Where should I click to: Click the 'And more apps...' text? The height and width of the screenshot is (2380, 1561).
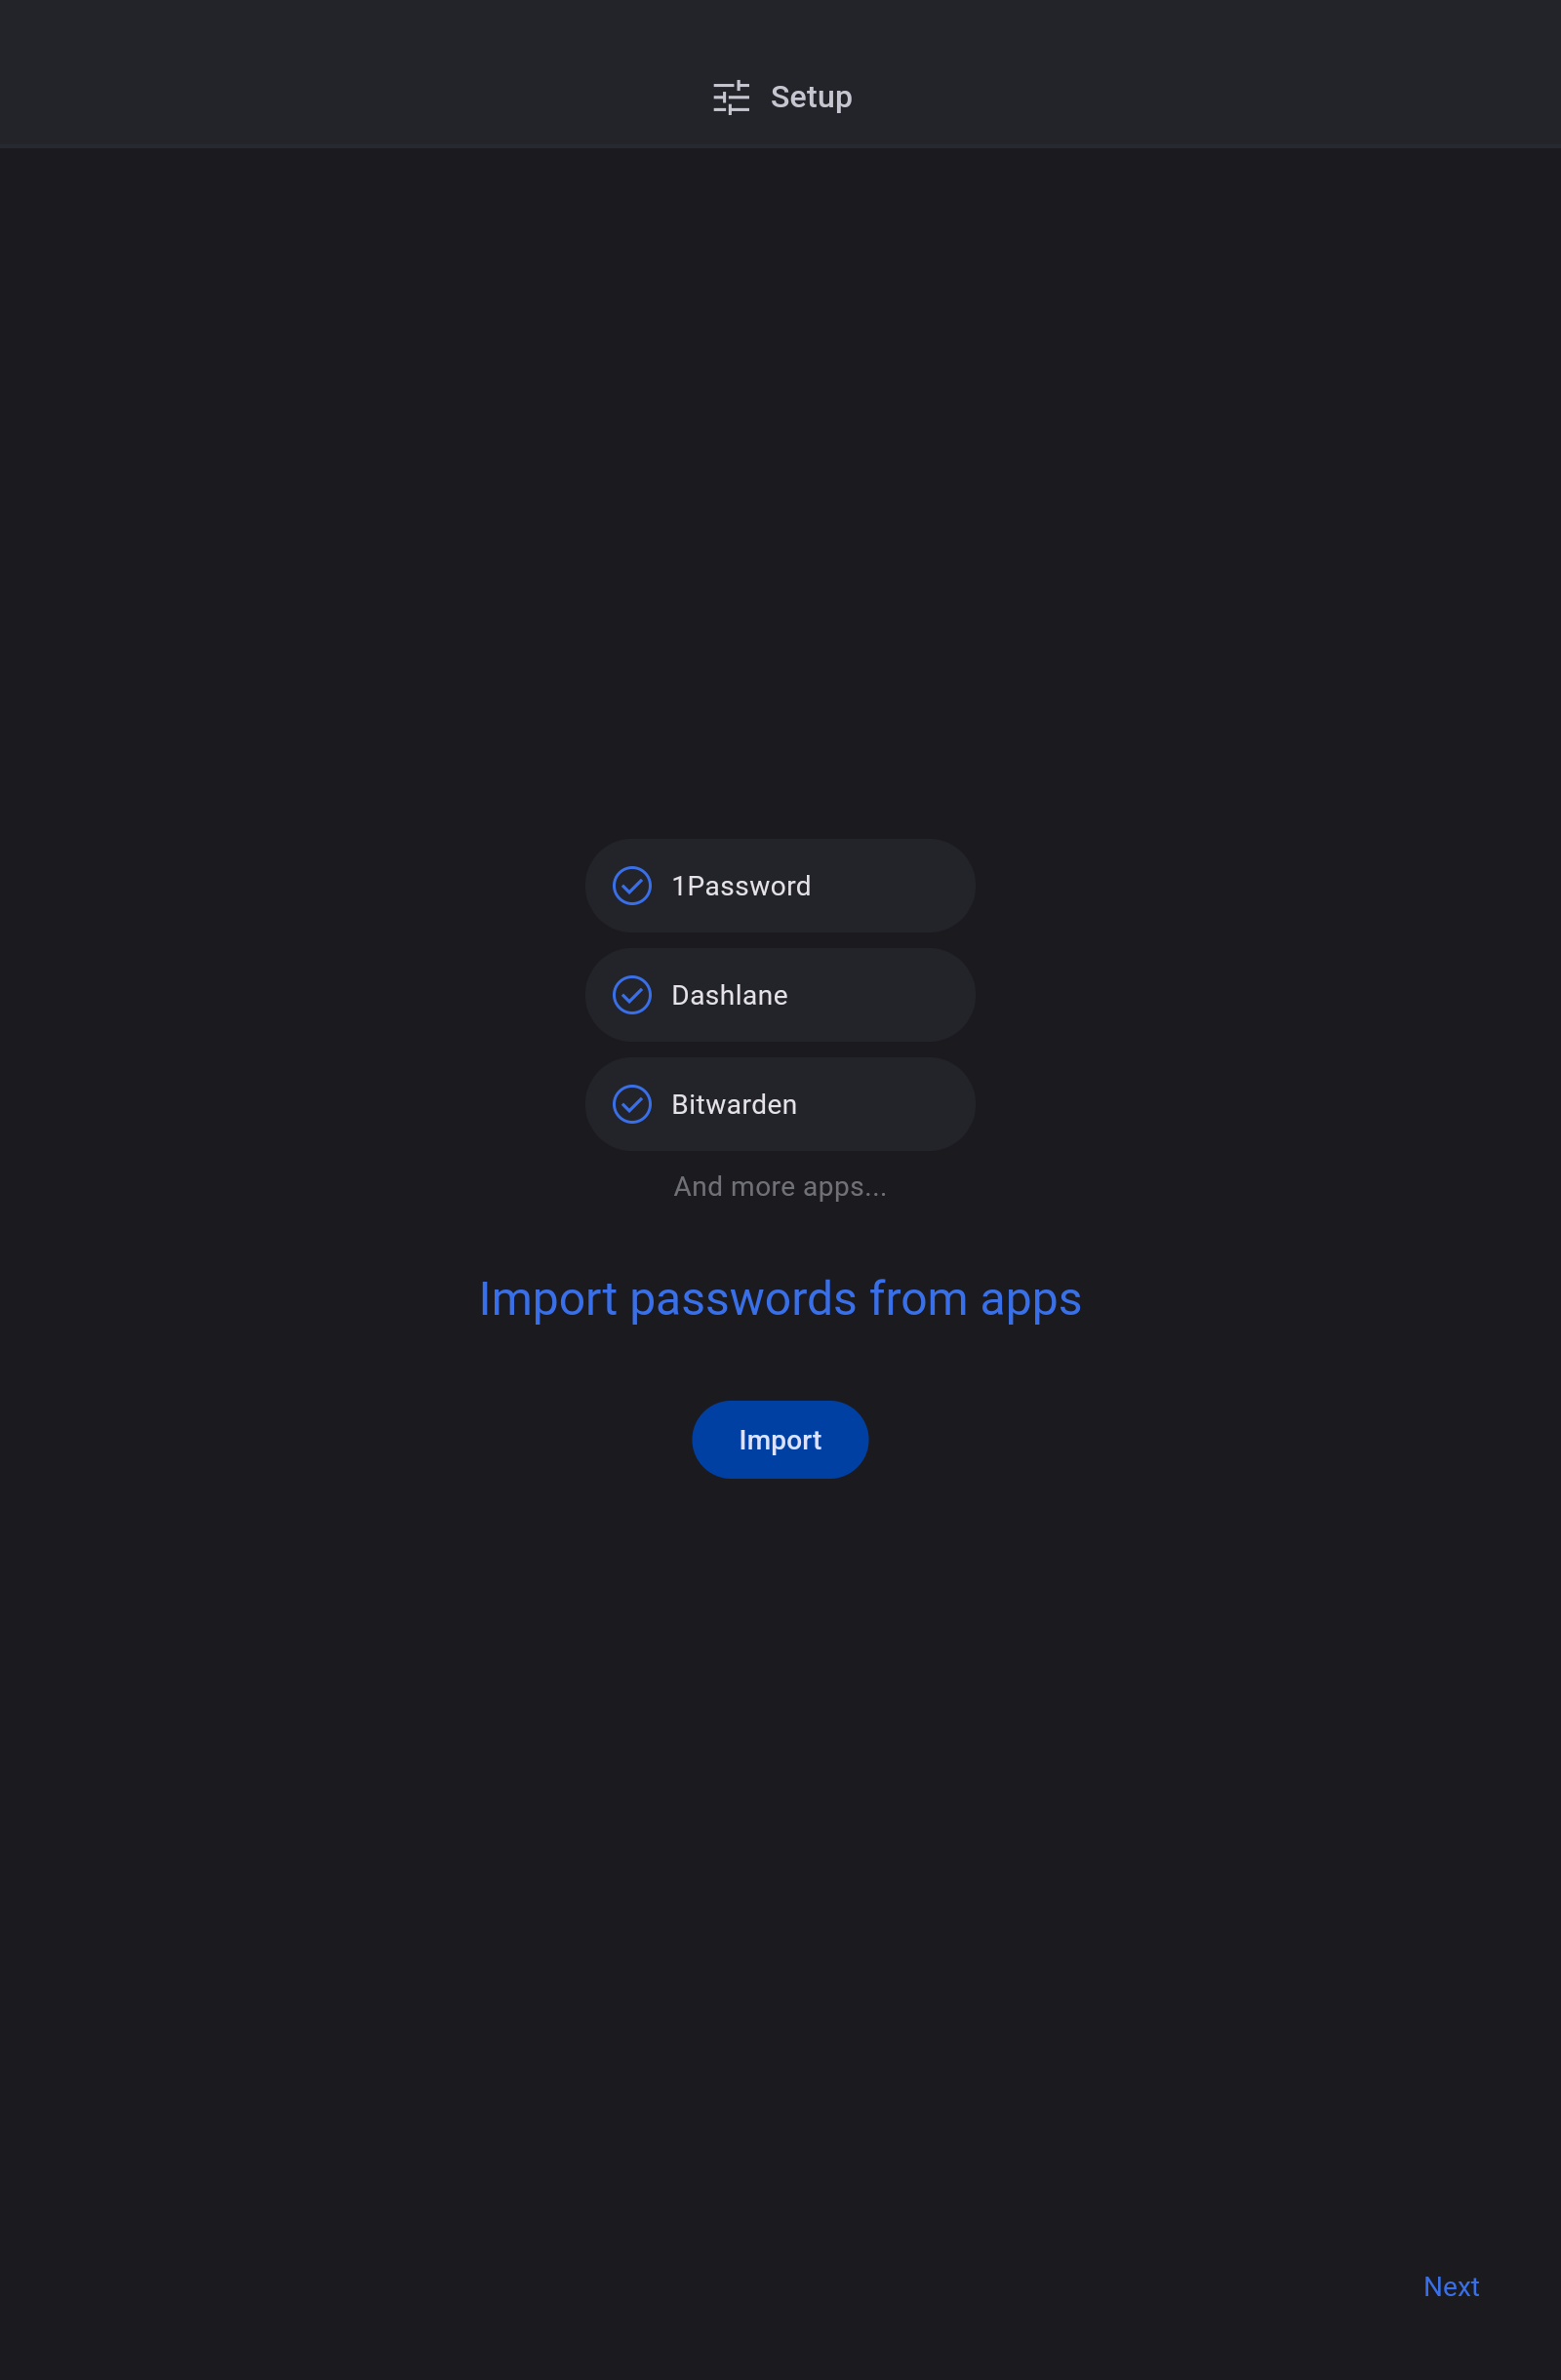point(780,1187)
